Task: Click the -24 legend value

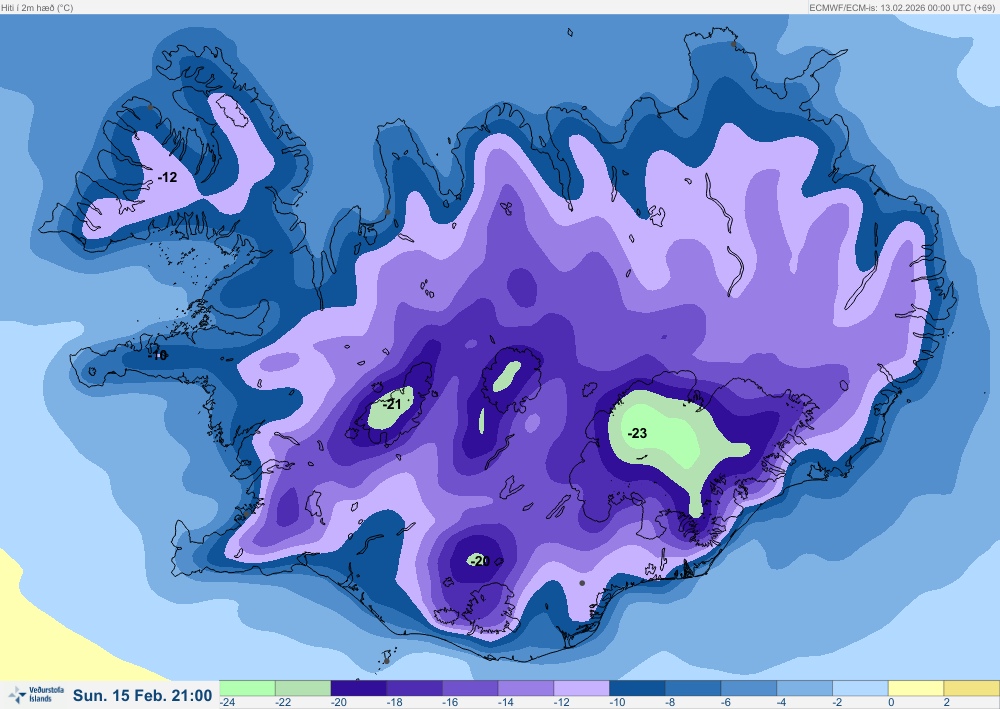Action: tap(228, 703)
